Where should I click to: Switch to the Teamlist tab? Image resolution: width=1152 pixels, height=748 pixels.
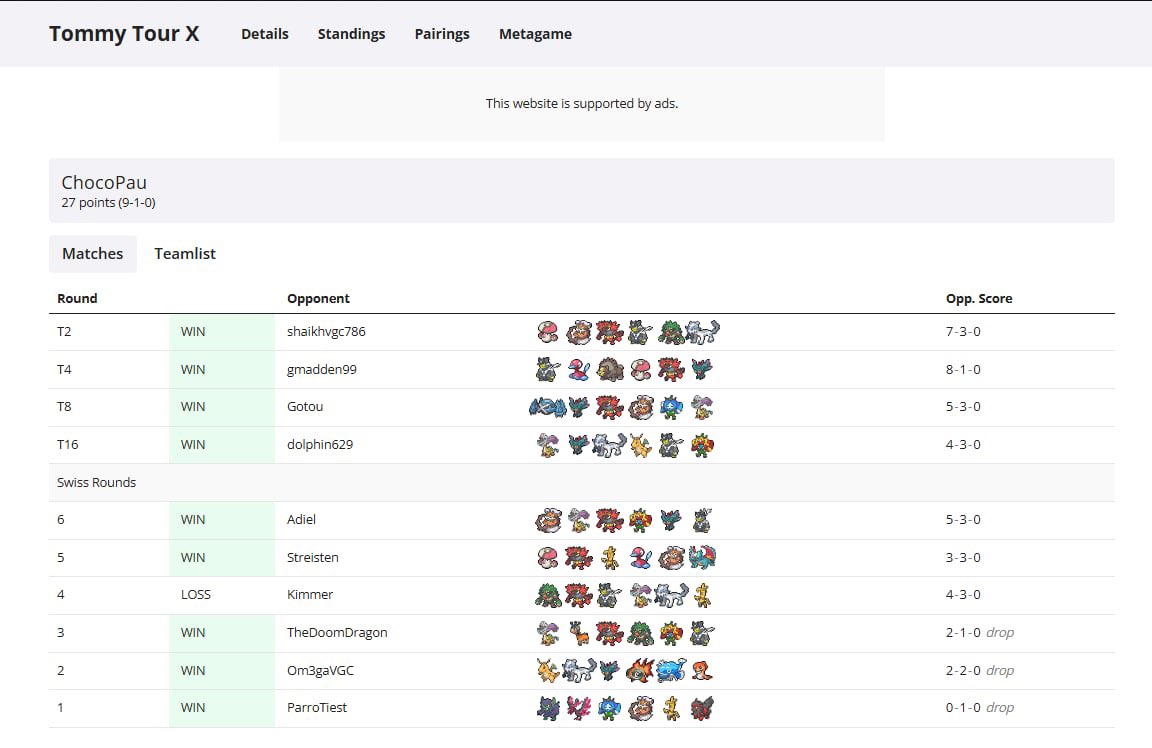(x=185, y=253)
